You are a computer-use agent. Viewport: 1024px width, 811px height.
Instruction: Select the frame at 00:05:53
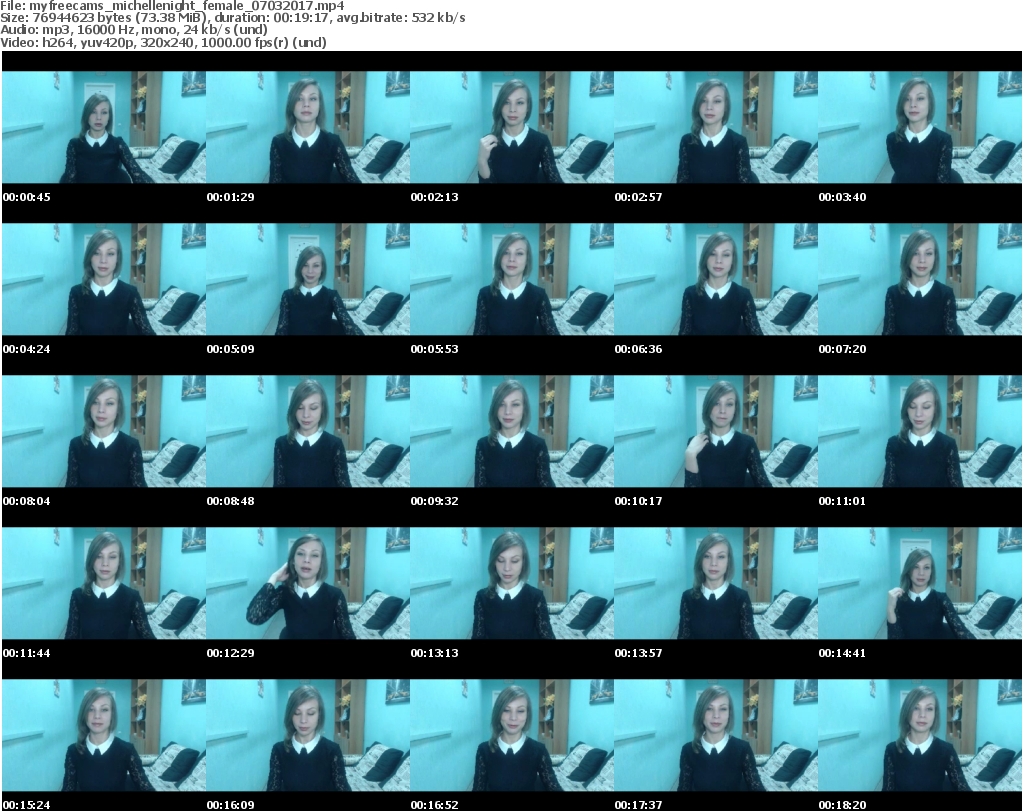tap(512, 279)
